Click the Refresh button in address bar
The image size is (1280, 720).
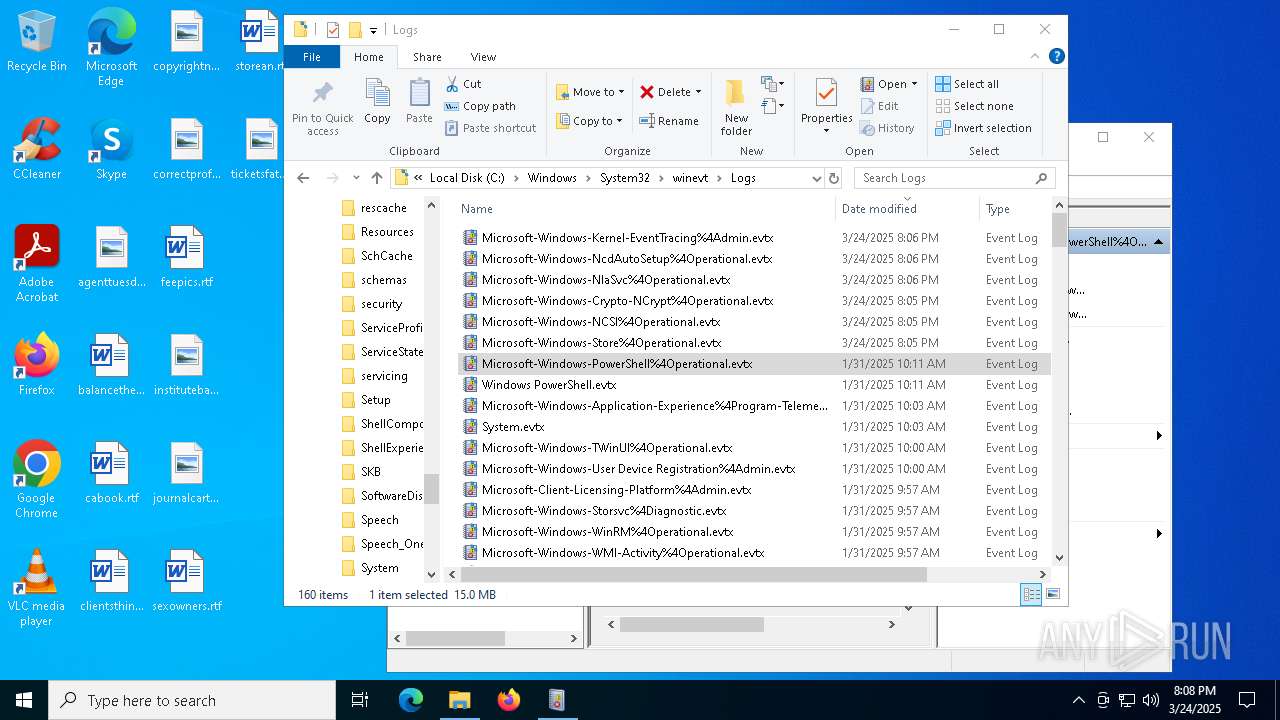tap(834, 178)
